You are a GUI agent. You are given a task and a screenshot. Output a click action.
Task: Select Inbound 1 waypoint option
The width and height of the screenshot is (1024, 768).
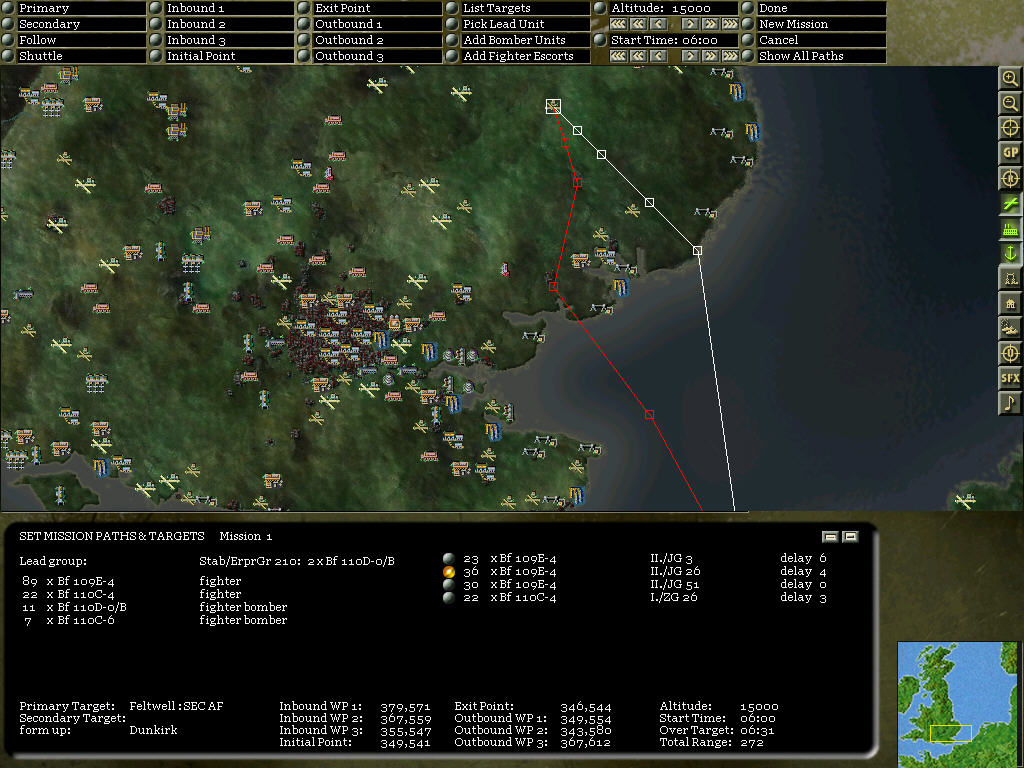click(221, 8)
